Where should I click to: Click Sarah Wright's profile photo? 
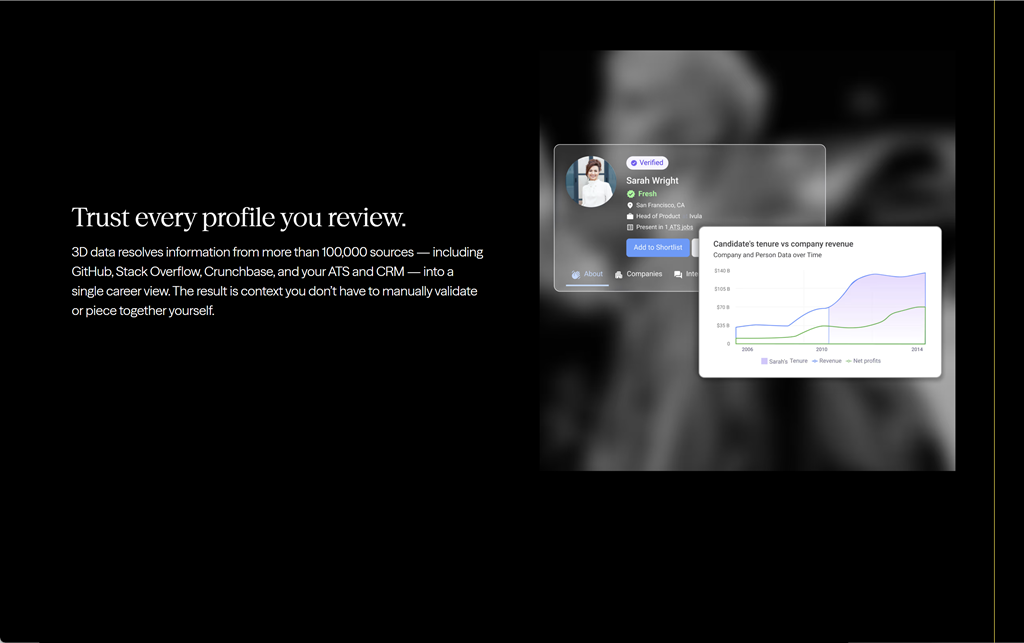[x=590, y=181]
